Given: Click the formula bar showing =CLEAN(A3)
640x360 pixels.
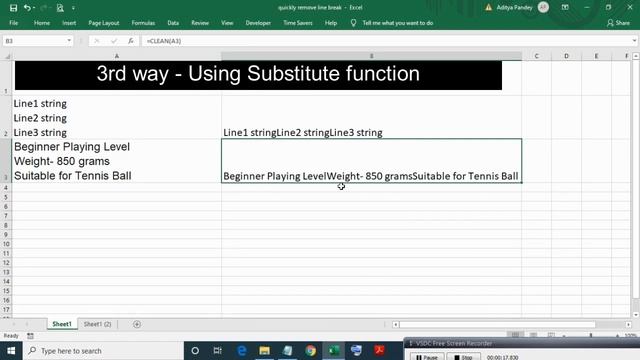Looking at the screenshot, I should [x=386, y=41].
